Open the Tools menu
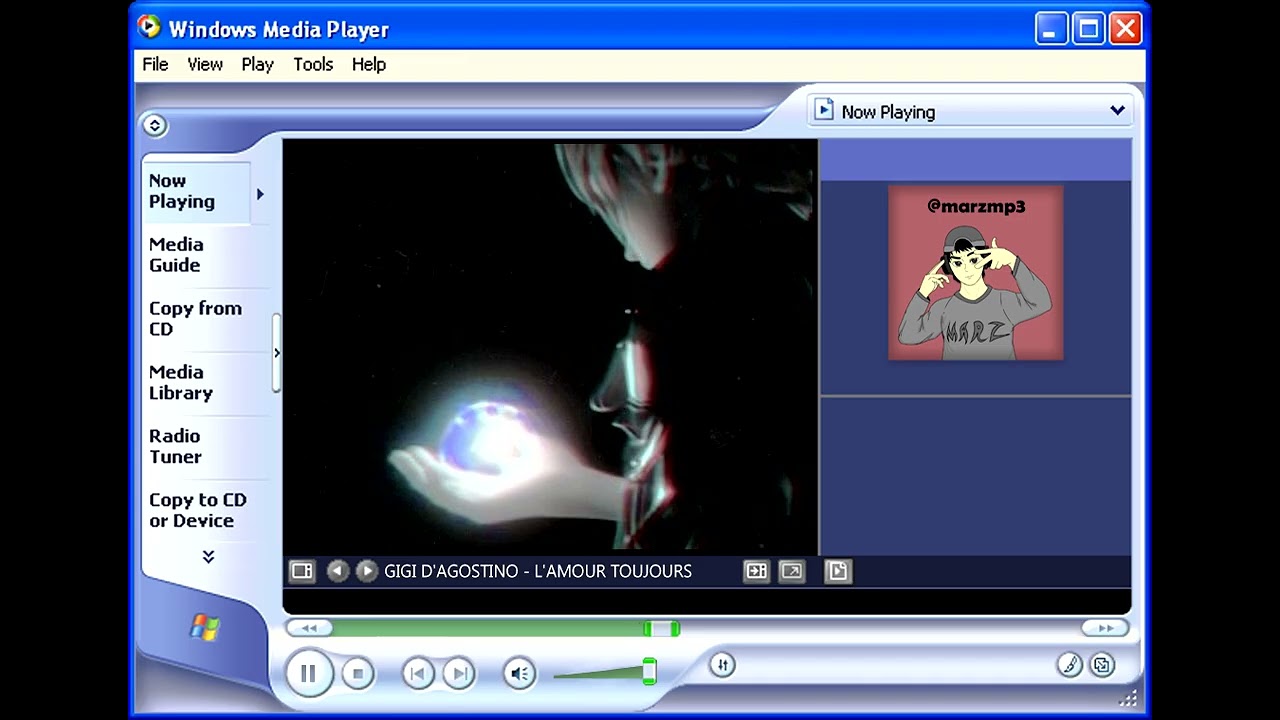1280x720 pixels. click(313, 64)
